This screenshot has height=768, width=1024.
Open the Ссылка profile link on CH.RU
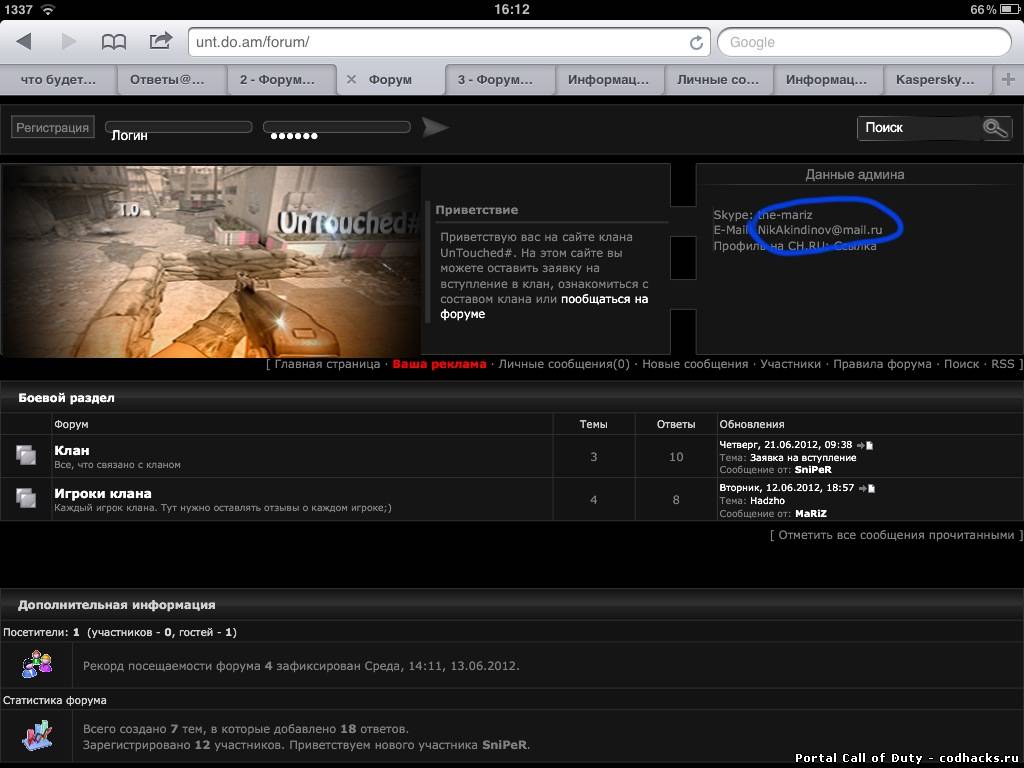[855, 246]
